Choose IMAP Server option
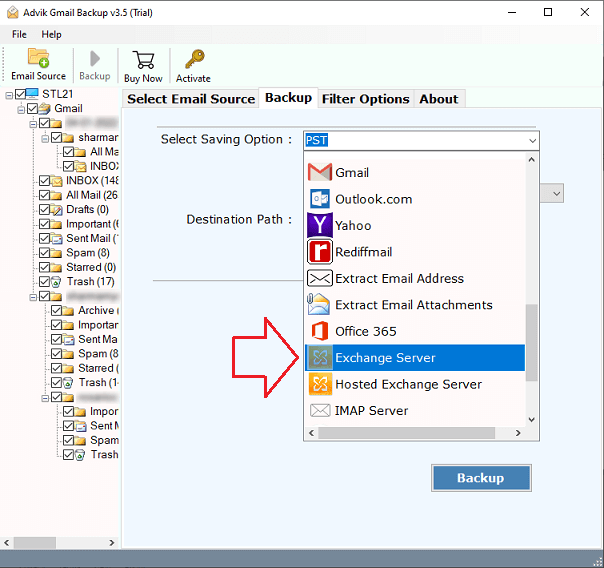This screenshot has height=568, width=604. 414,411
